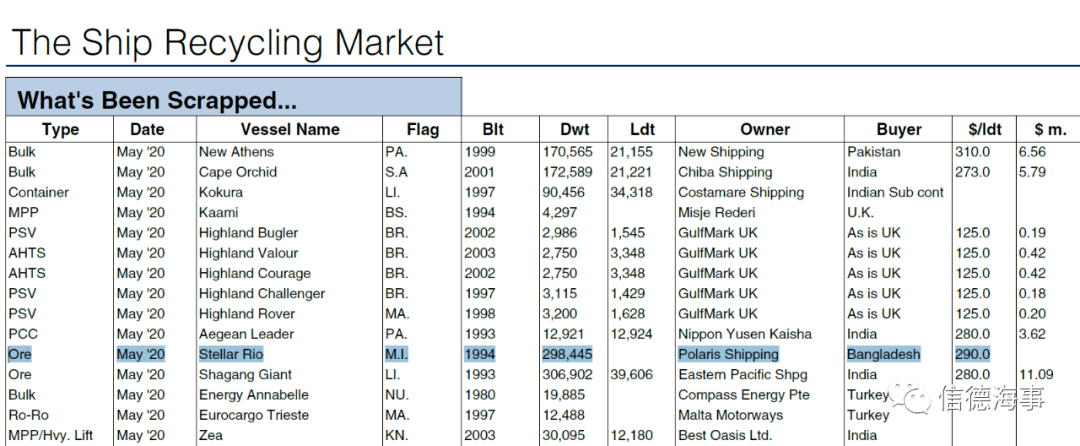Image resolution: width=1080 pixels, height=446 pixels.
Task: Click buyer Indian Sub cont
Action: 895,192
